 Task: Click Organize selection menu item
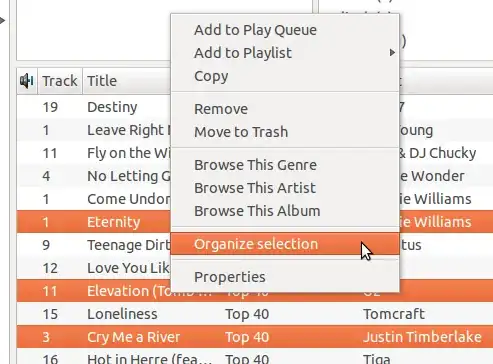pyautogui.click(x=285, y=244)
